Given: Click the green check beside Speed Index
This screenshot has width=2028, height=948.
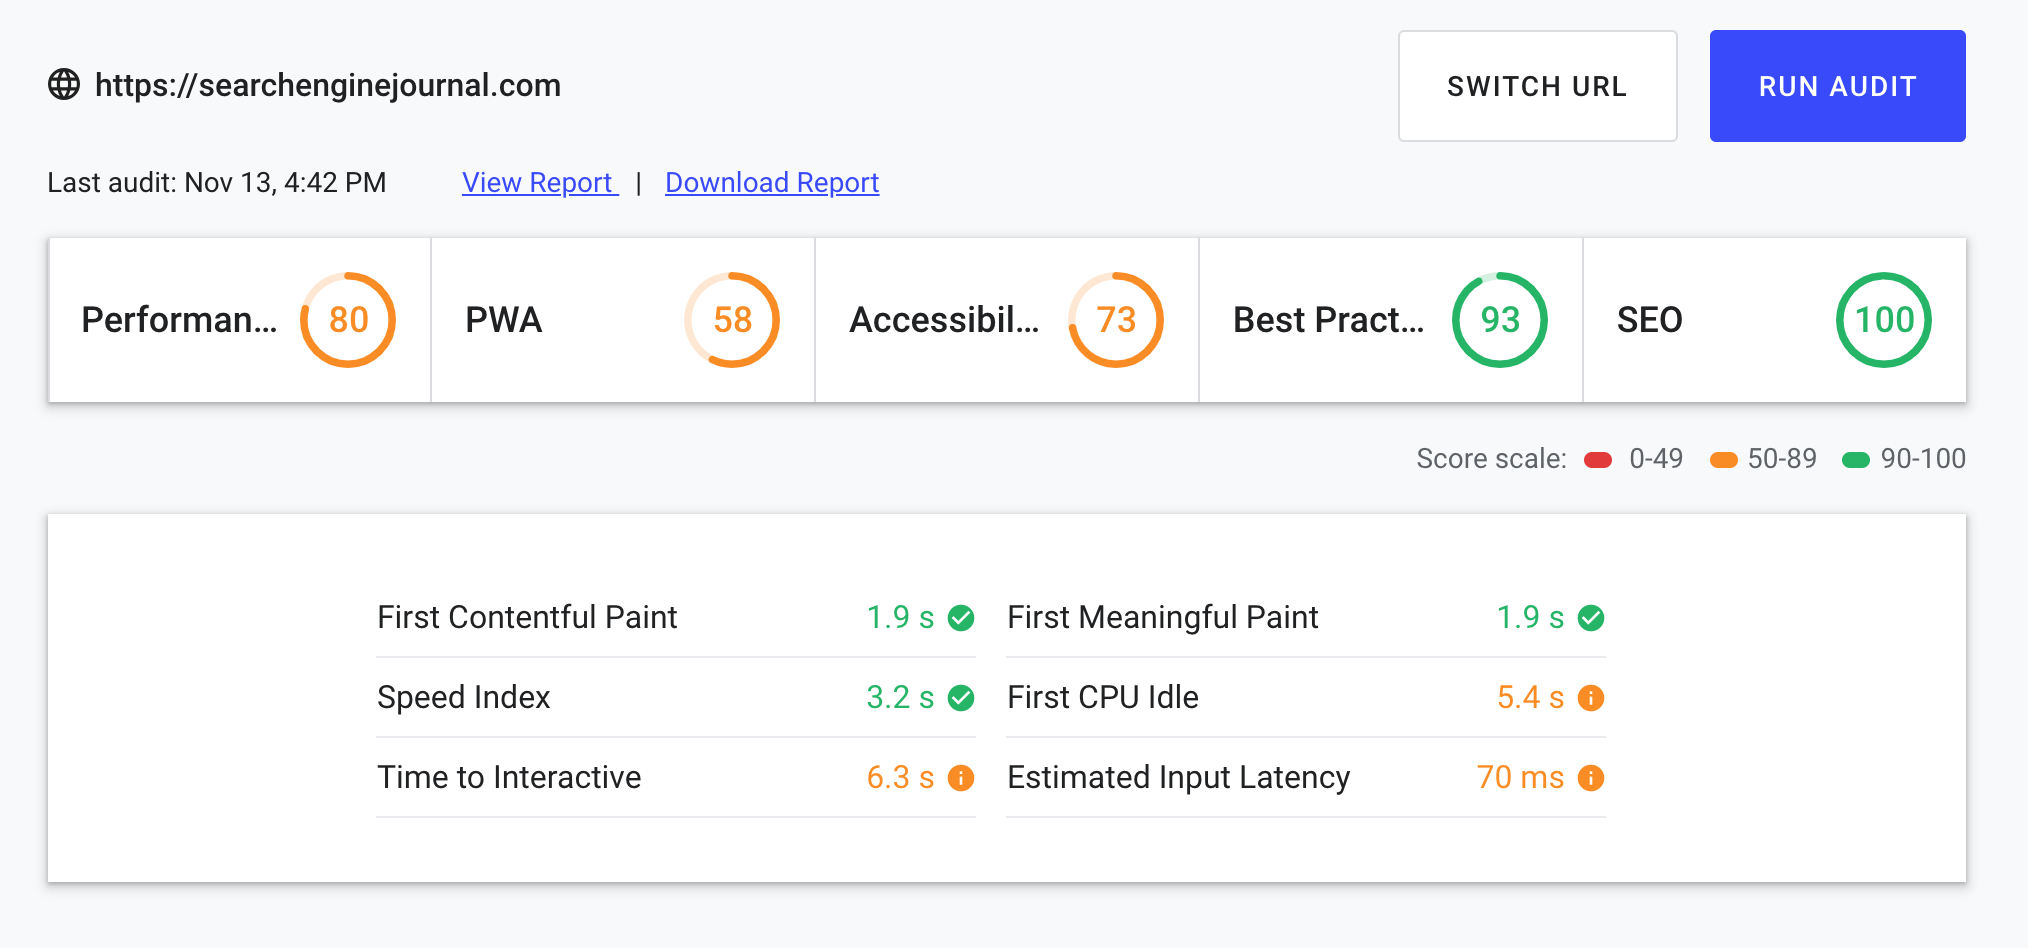Looking at the screenshot, I should [961, 698].
